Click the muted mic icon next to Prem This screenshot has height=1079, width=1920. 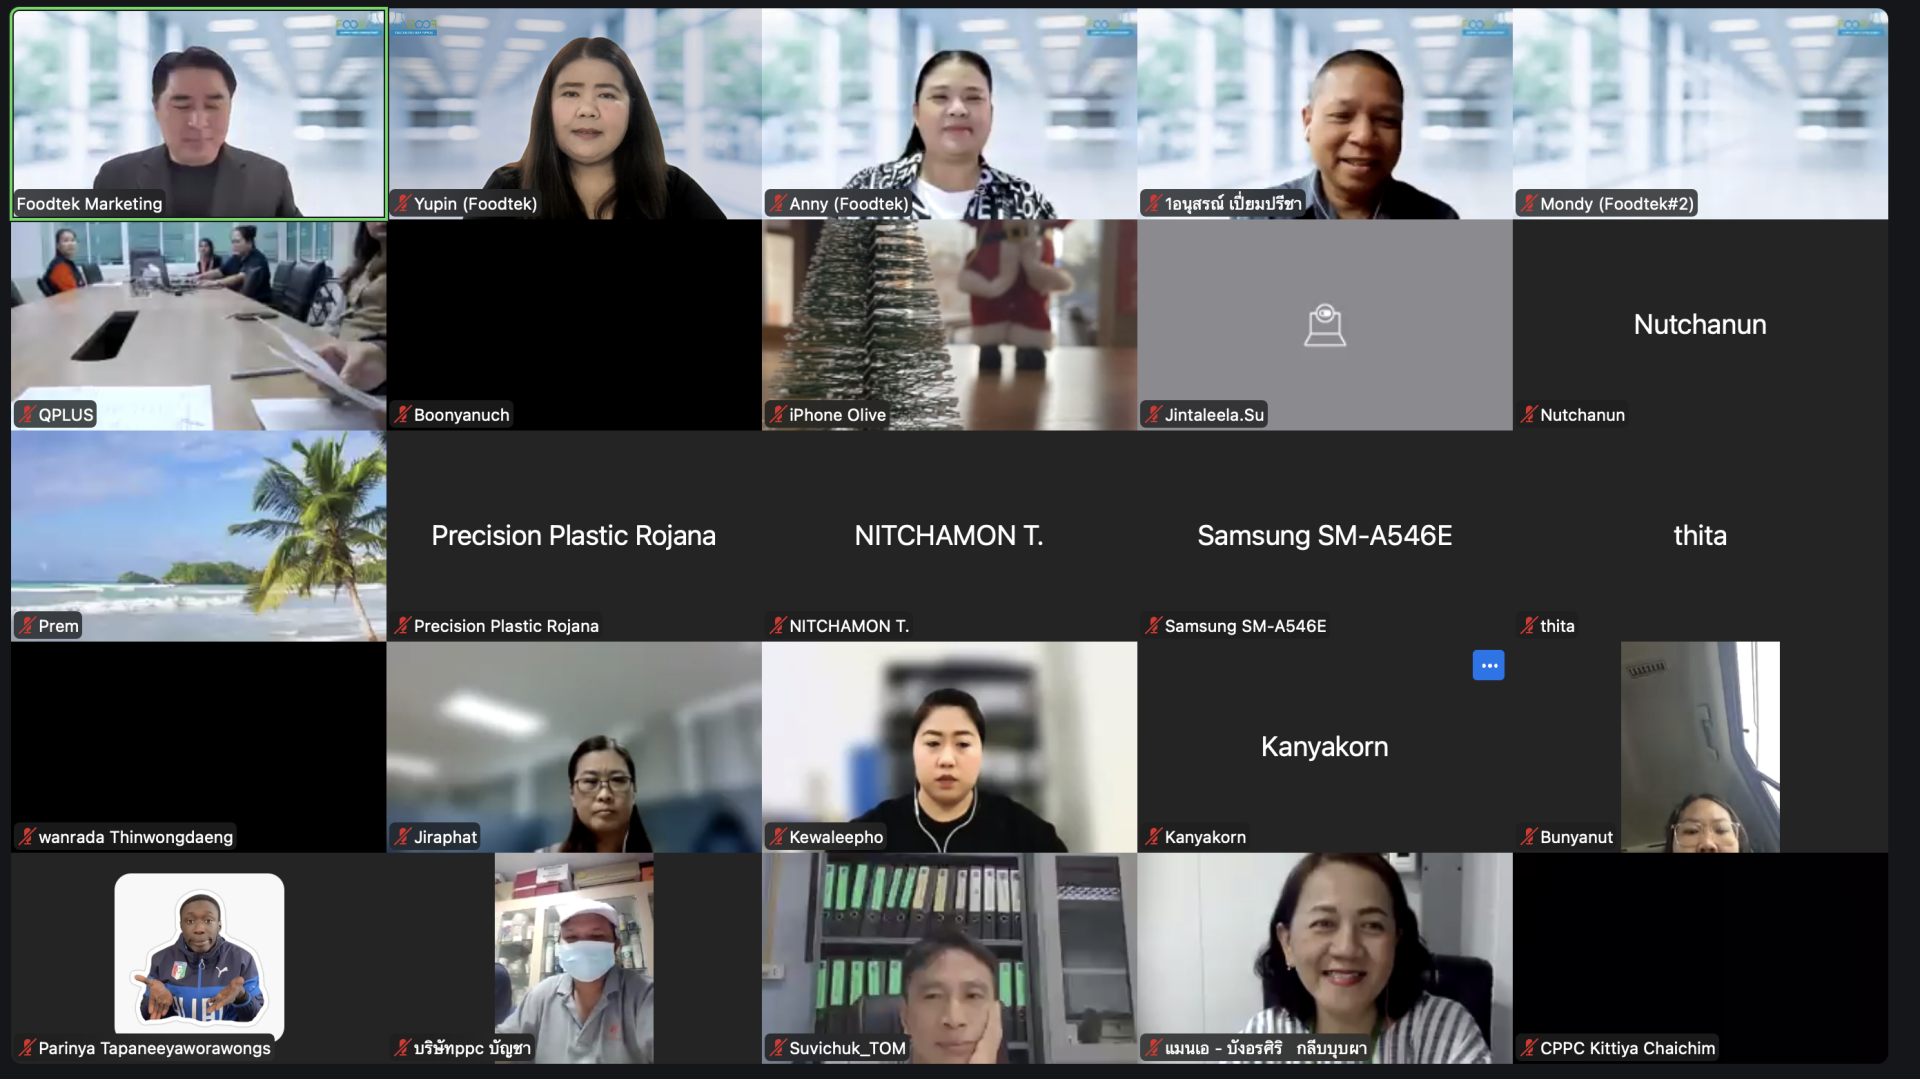27,626
